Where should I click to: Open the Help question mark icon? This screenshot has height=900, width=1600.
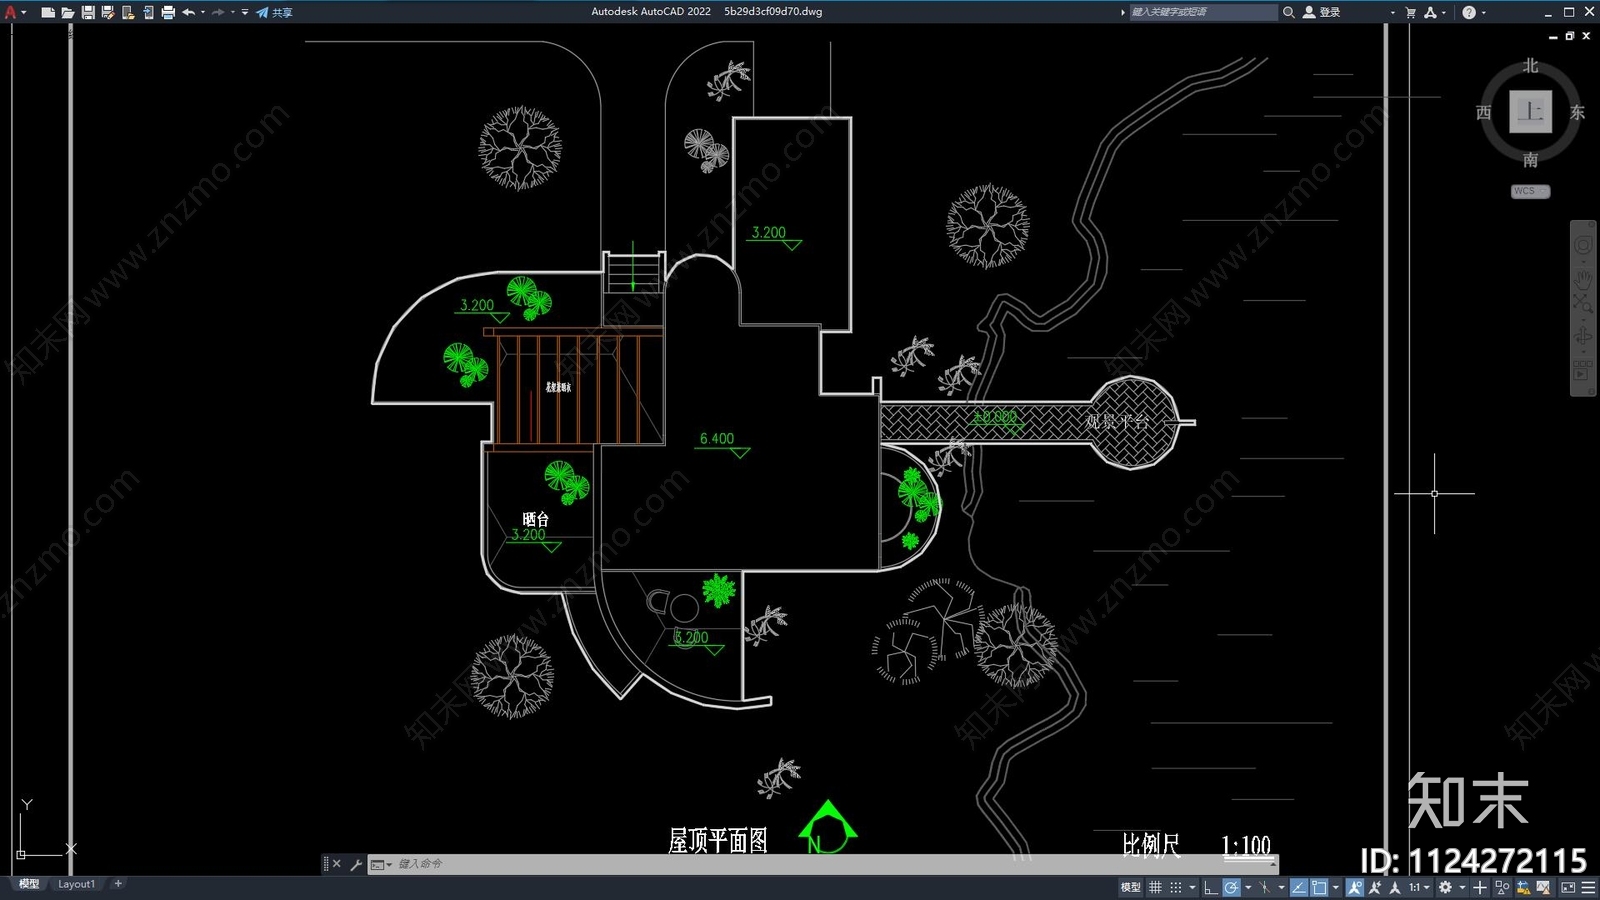tap(1469, 12)
